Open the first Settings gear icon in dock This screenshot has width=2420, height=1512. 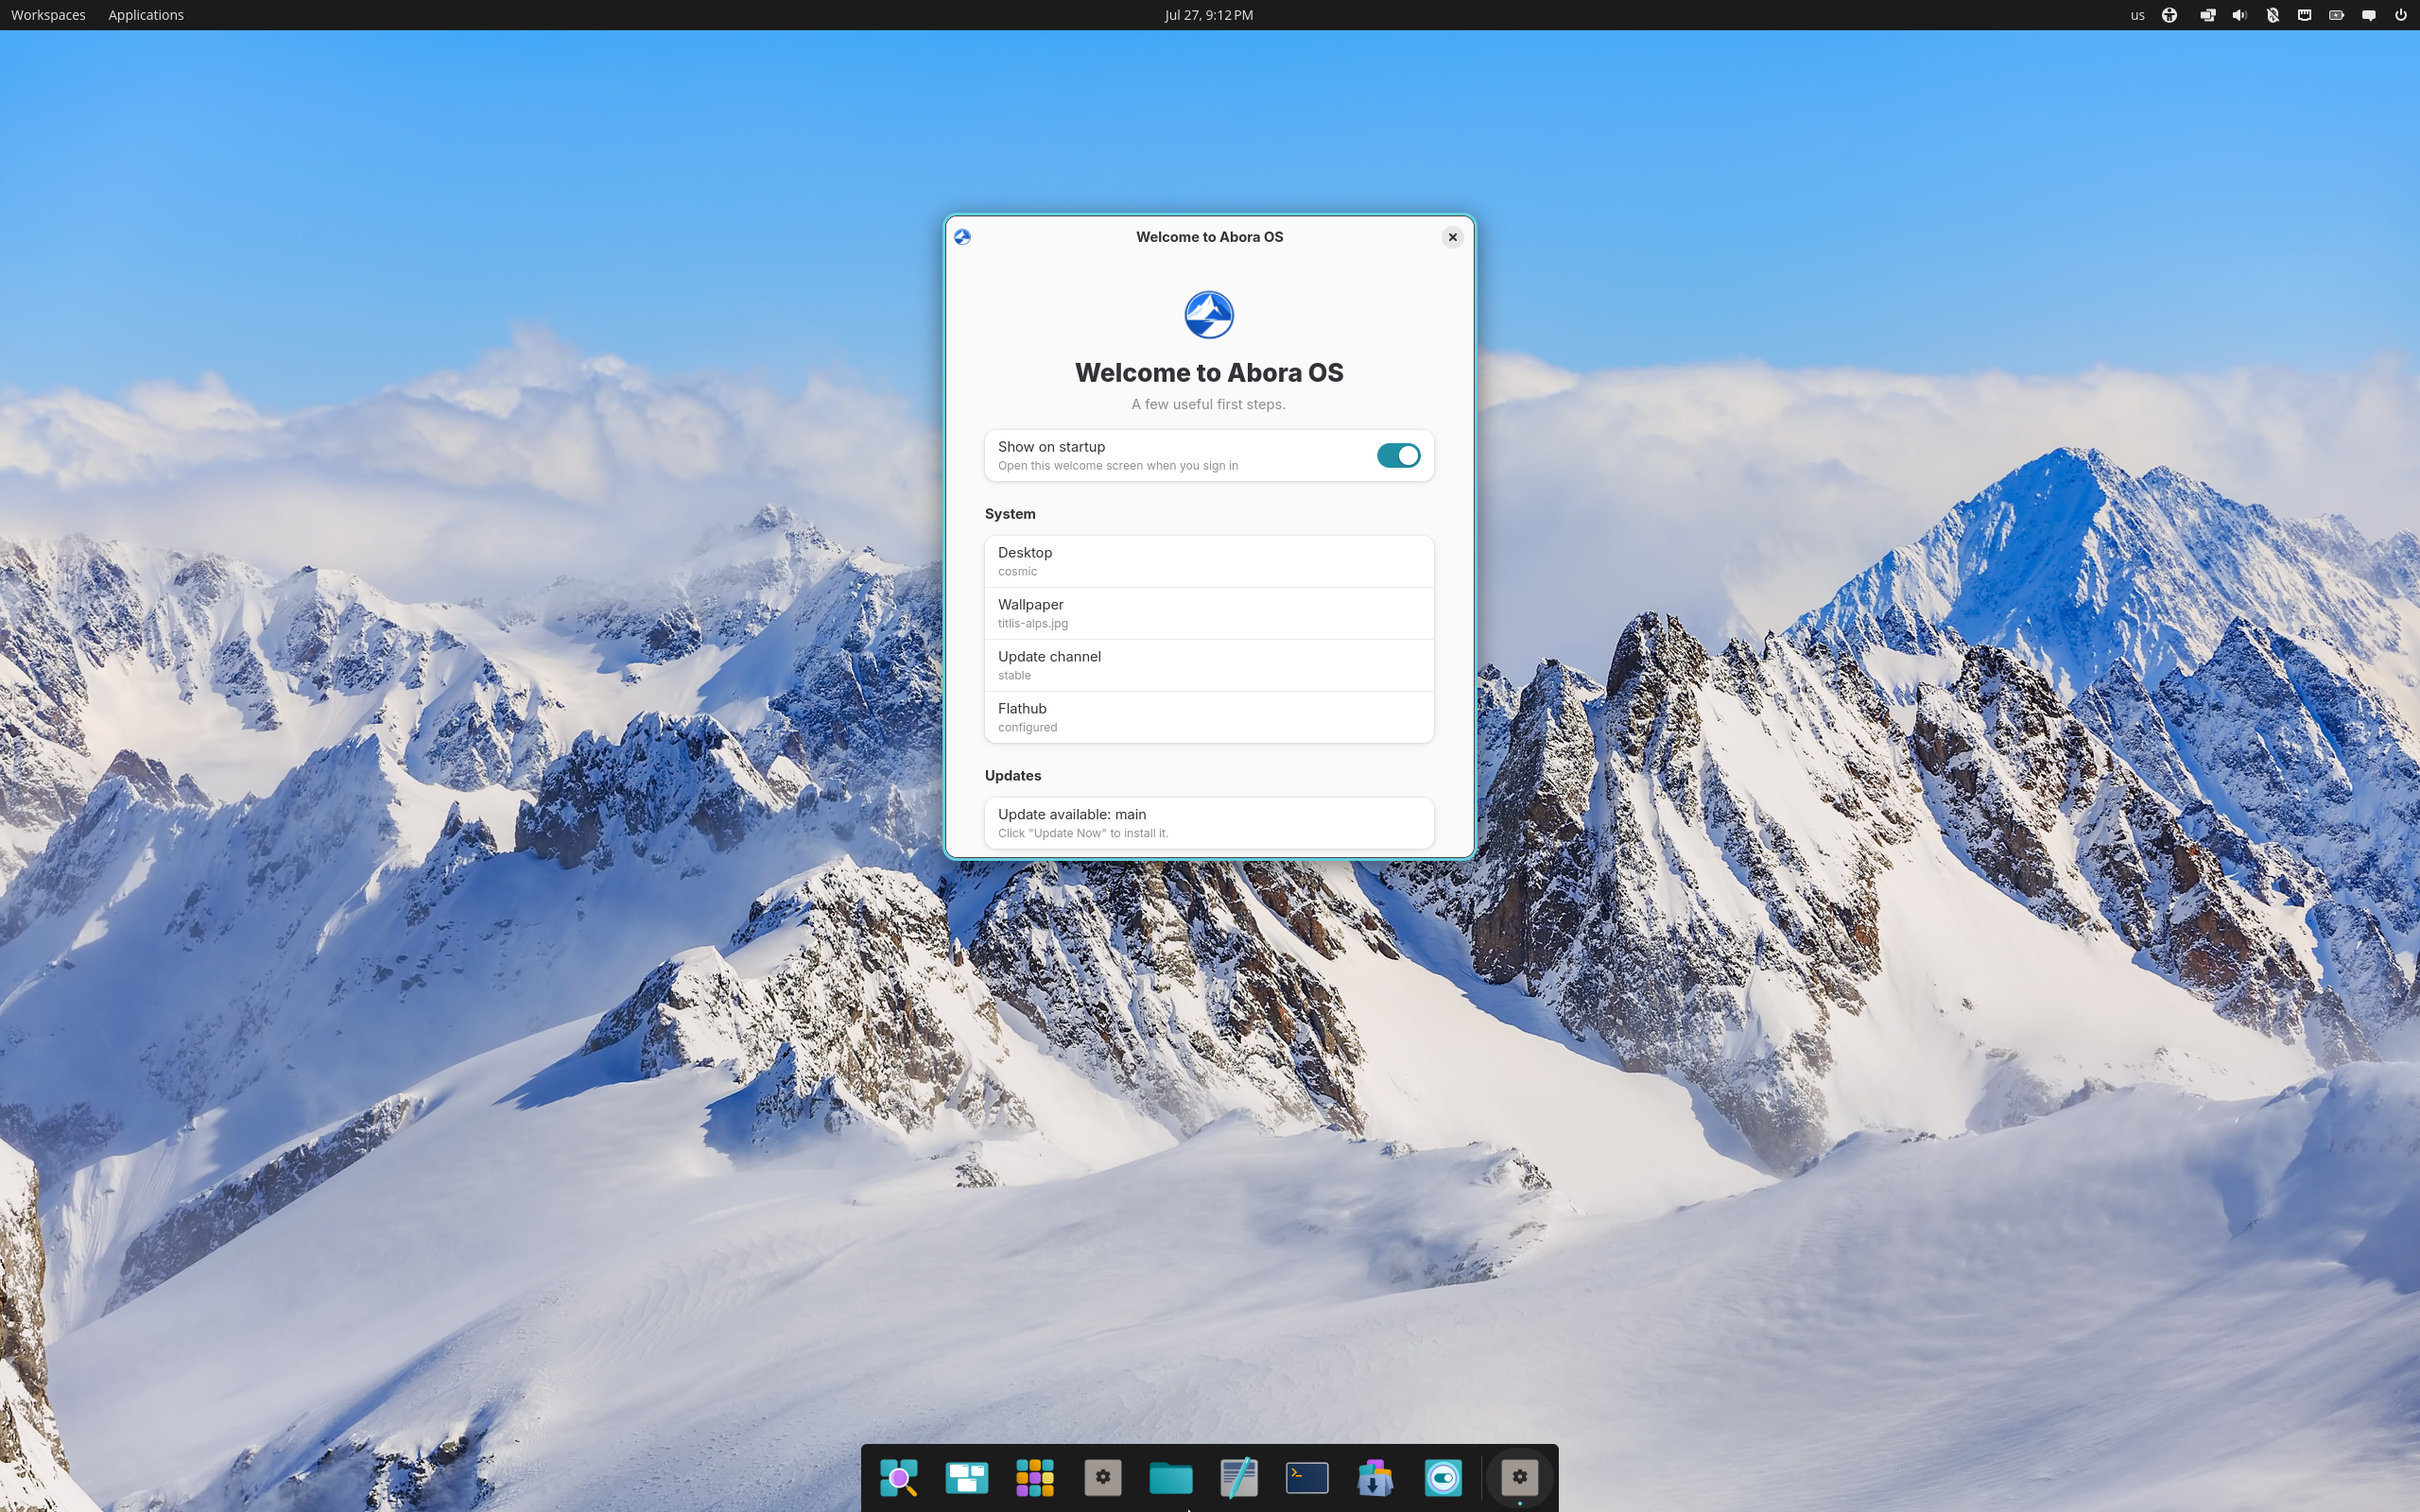(x=1102, y=1477)
